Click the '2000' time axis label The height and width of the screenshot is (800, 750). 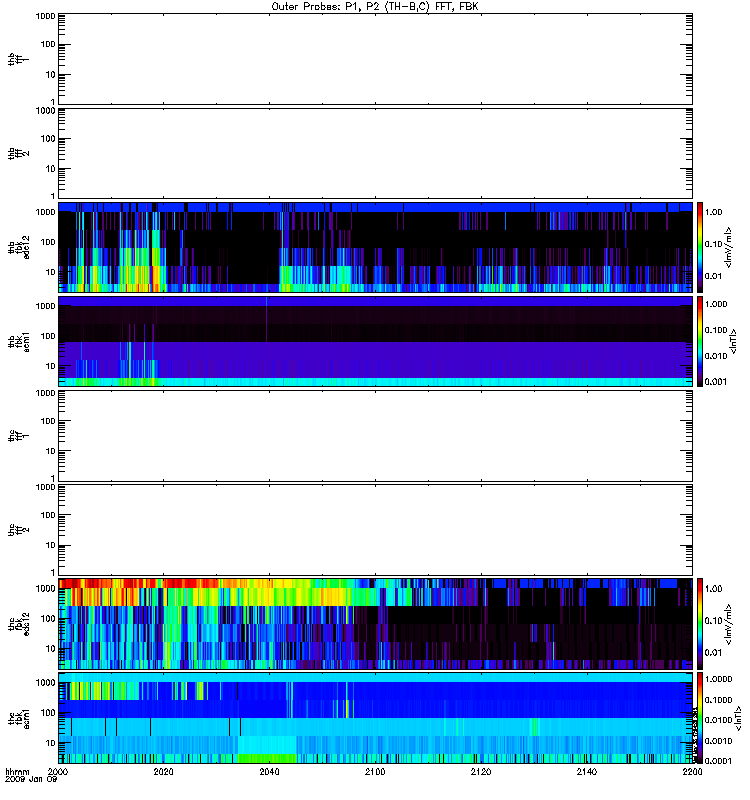click(58, 771)
